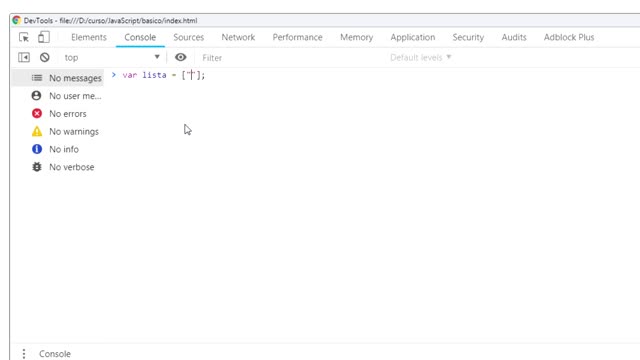This screenshot has height=360, width=640.
Task: Open the Adblock Plus tab
Action: click(x=569, y=37)
